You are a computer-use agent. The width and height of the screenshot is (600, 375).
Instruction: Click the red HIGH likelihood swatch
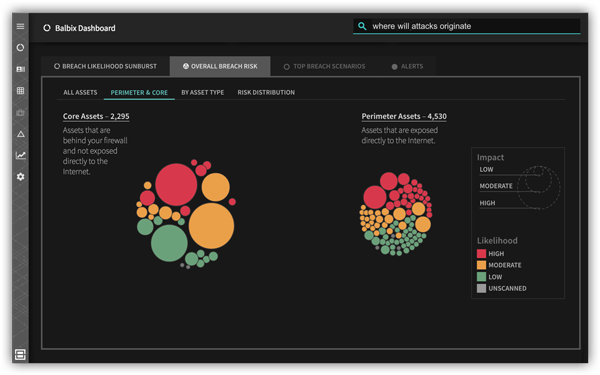481,254
